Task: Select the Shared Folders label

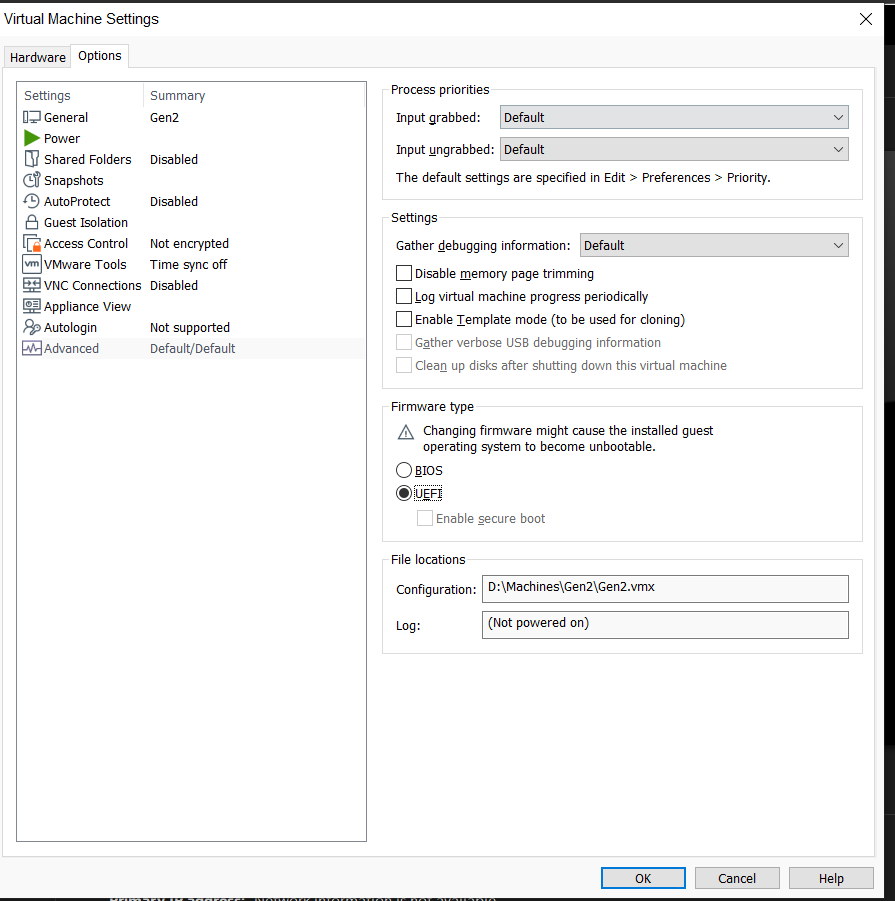Action: [x=87, y=159]
